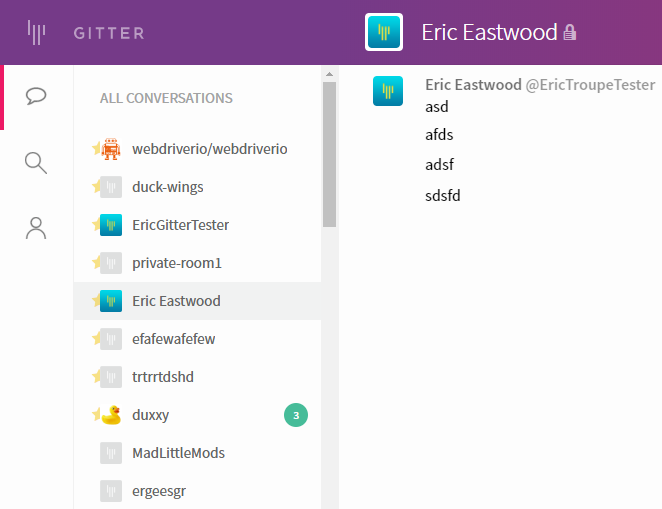Open the MadLittleMods room
This screenshot has width=662, height=509.
197,453
